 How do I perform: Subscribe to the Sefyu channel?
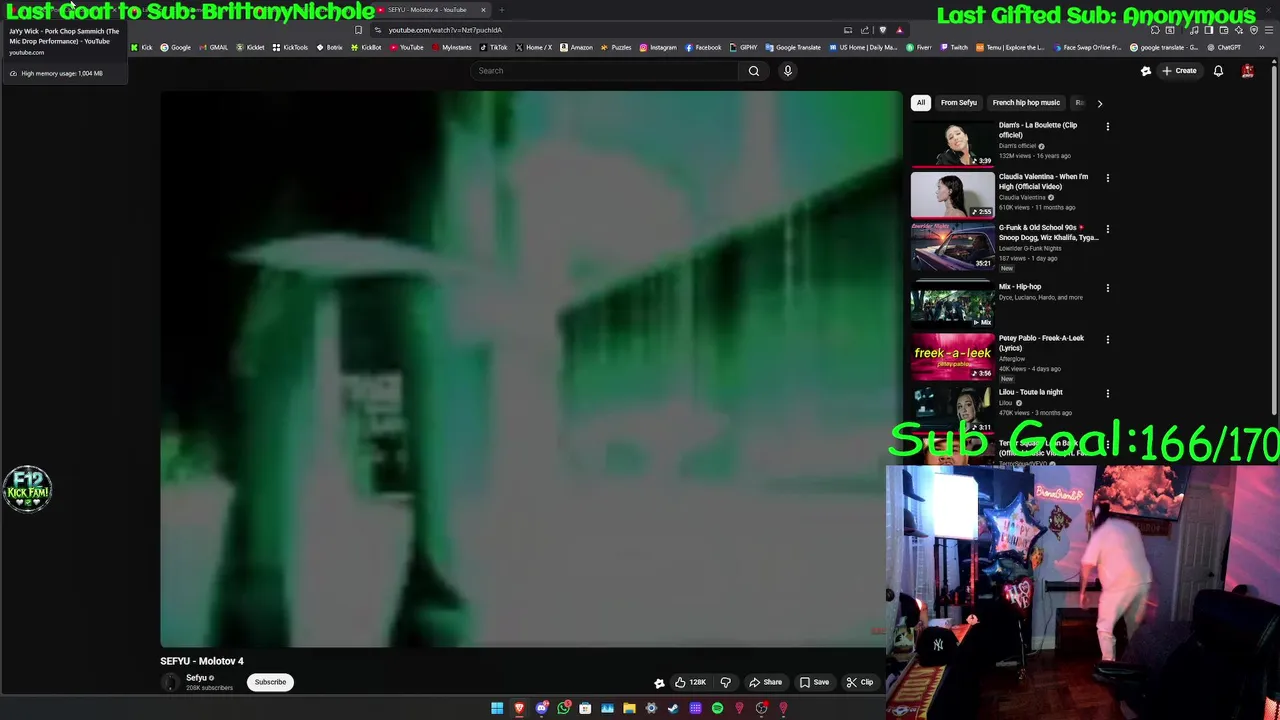coord(270,682)
